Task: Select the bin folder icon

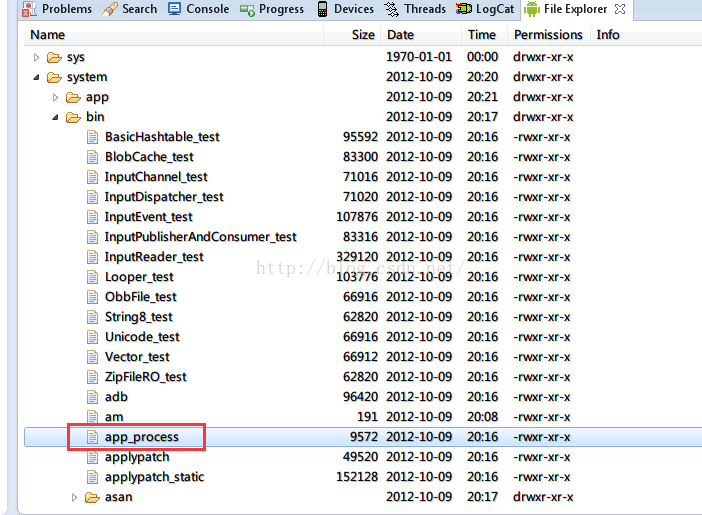Action: pyautogui.click(x=73, y=117)
